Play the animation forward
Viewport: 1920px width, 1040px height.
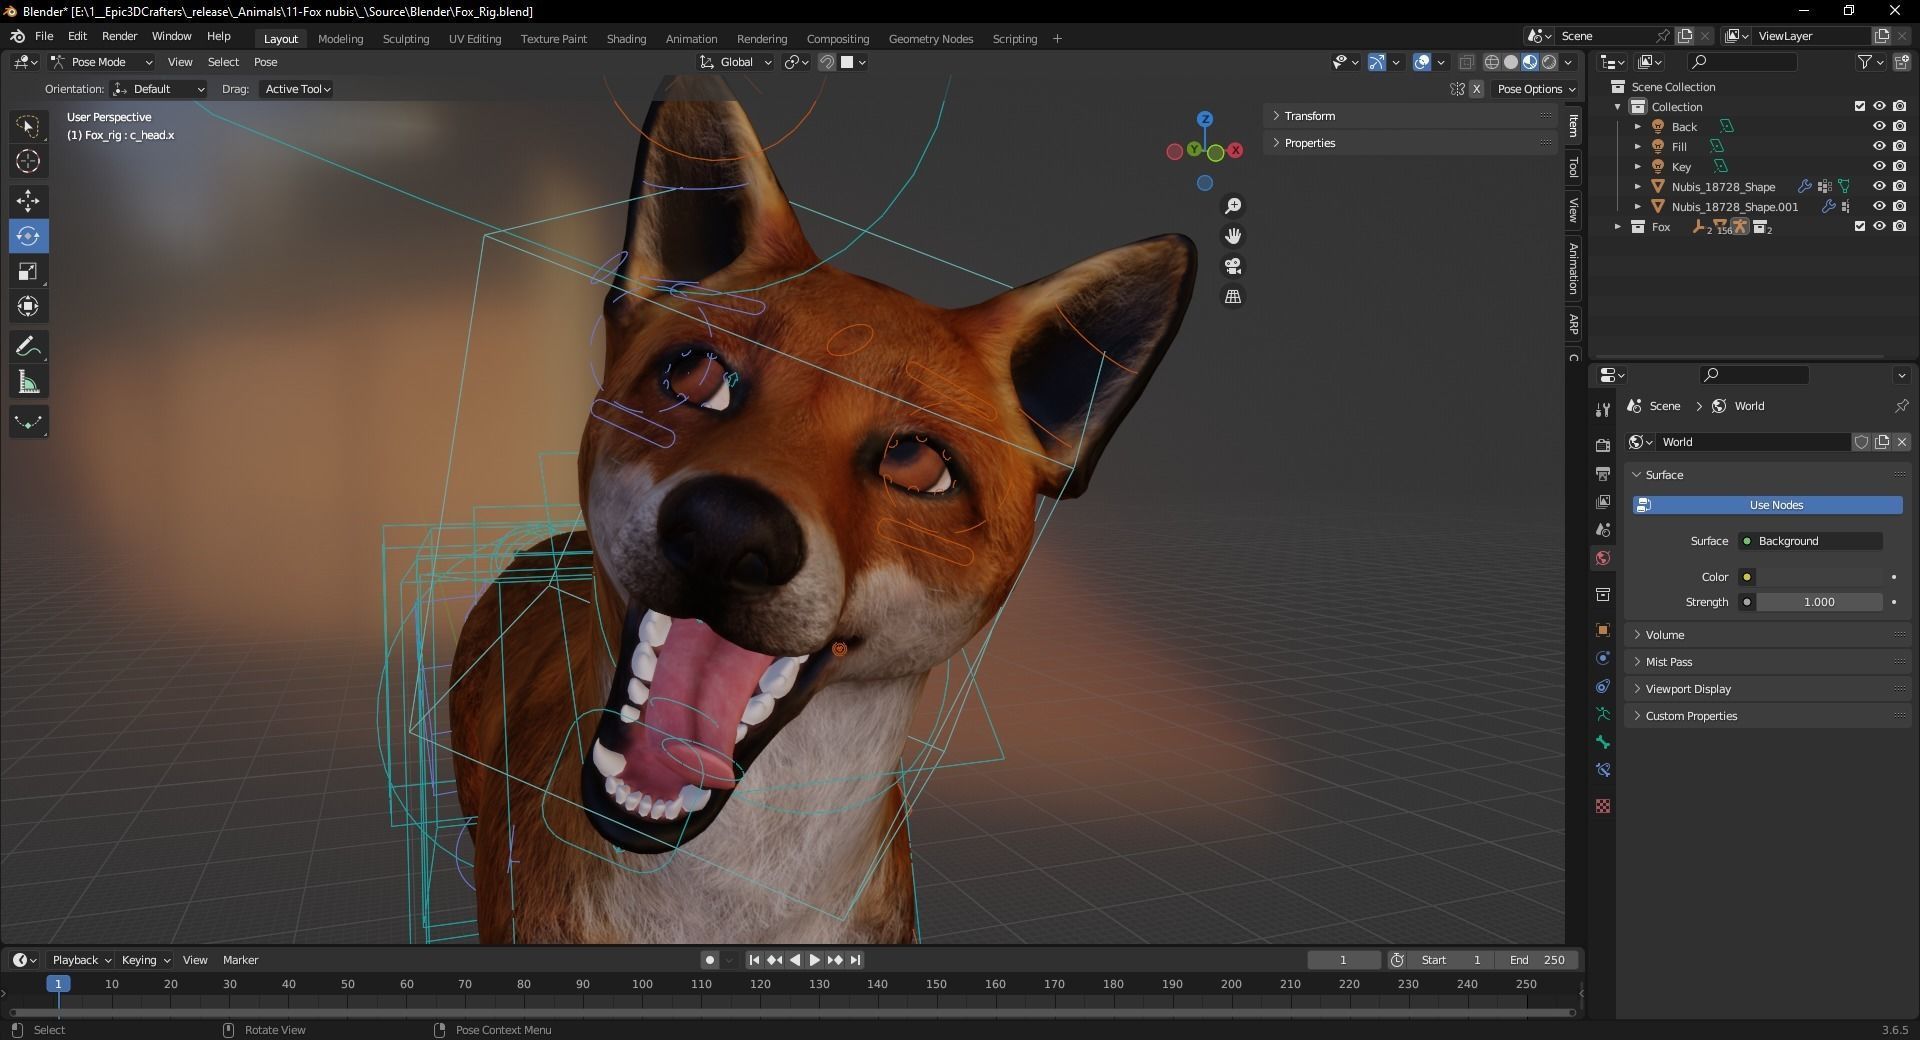(x=815, y=960)
